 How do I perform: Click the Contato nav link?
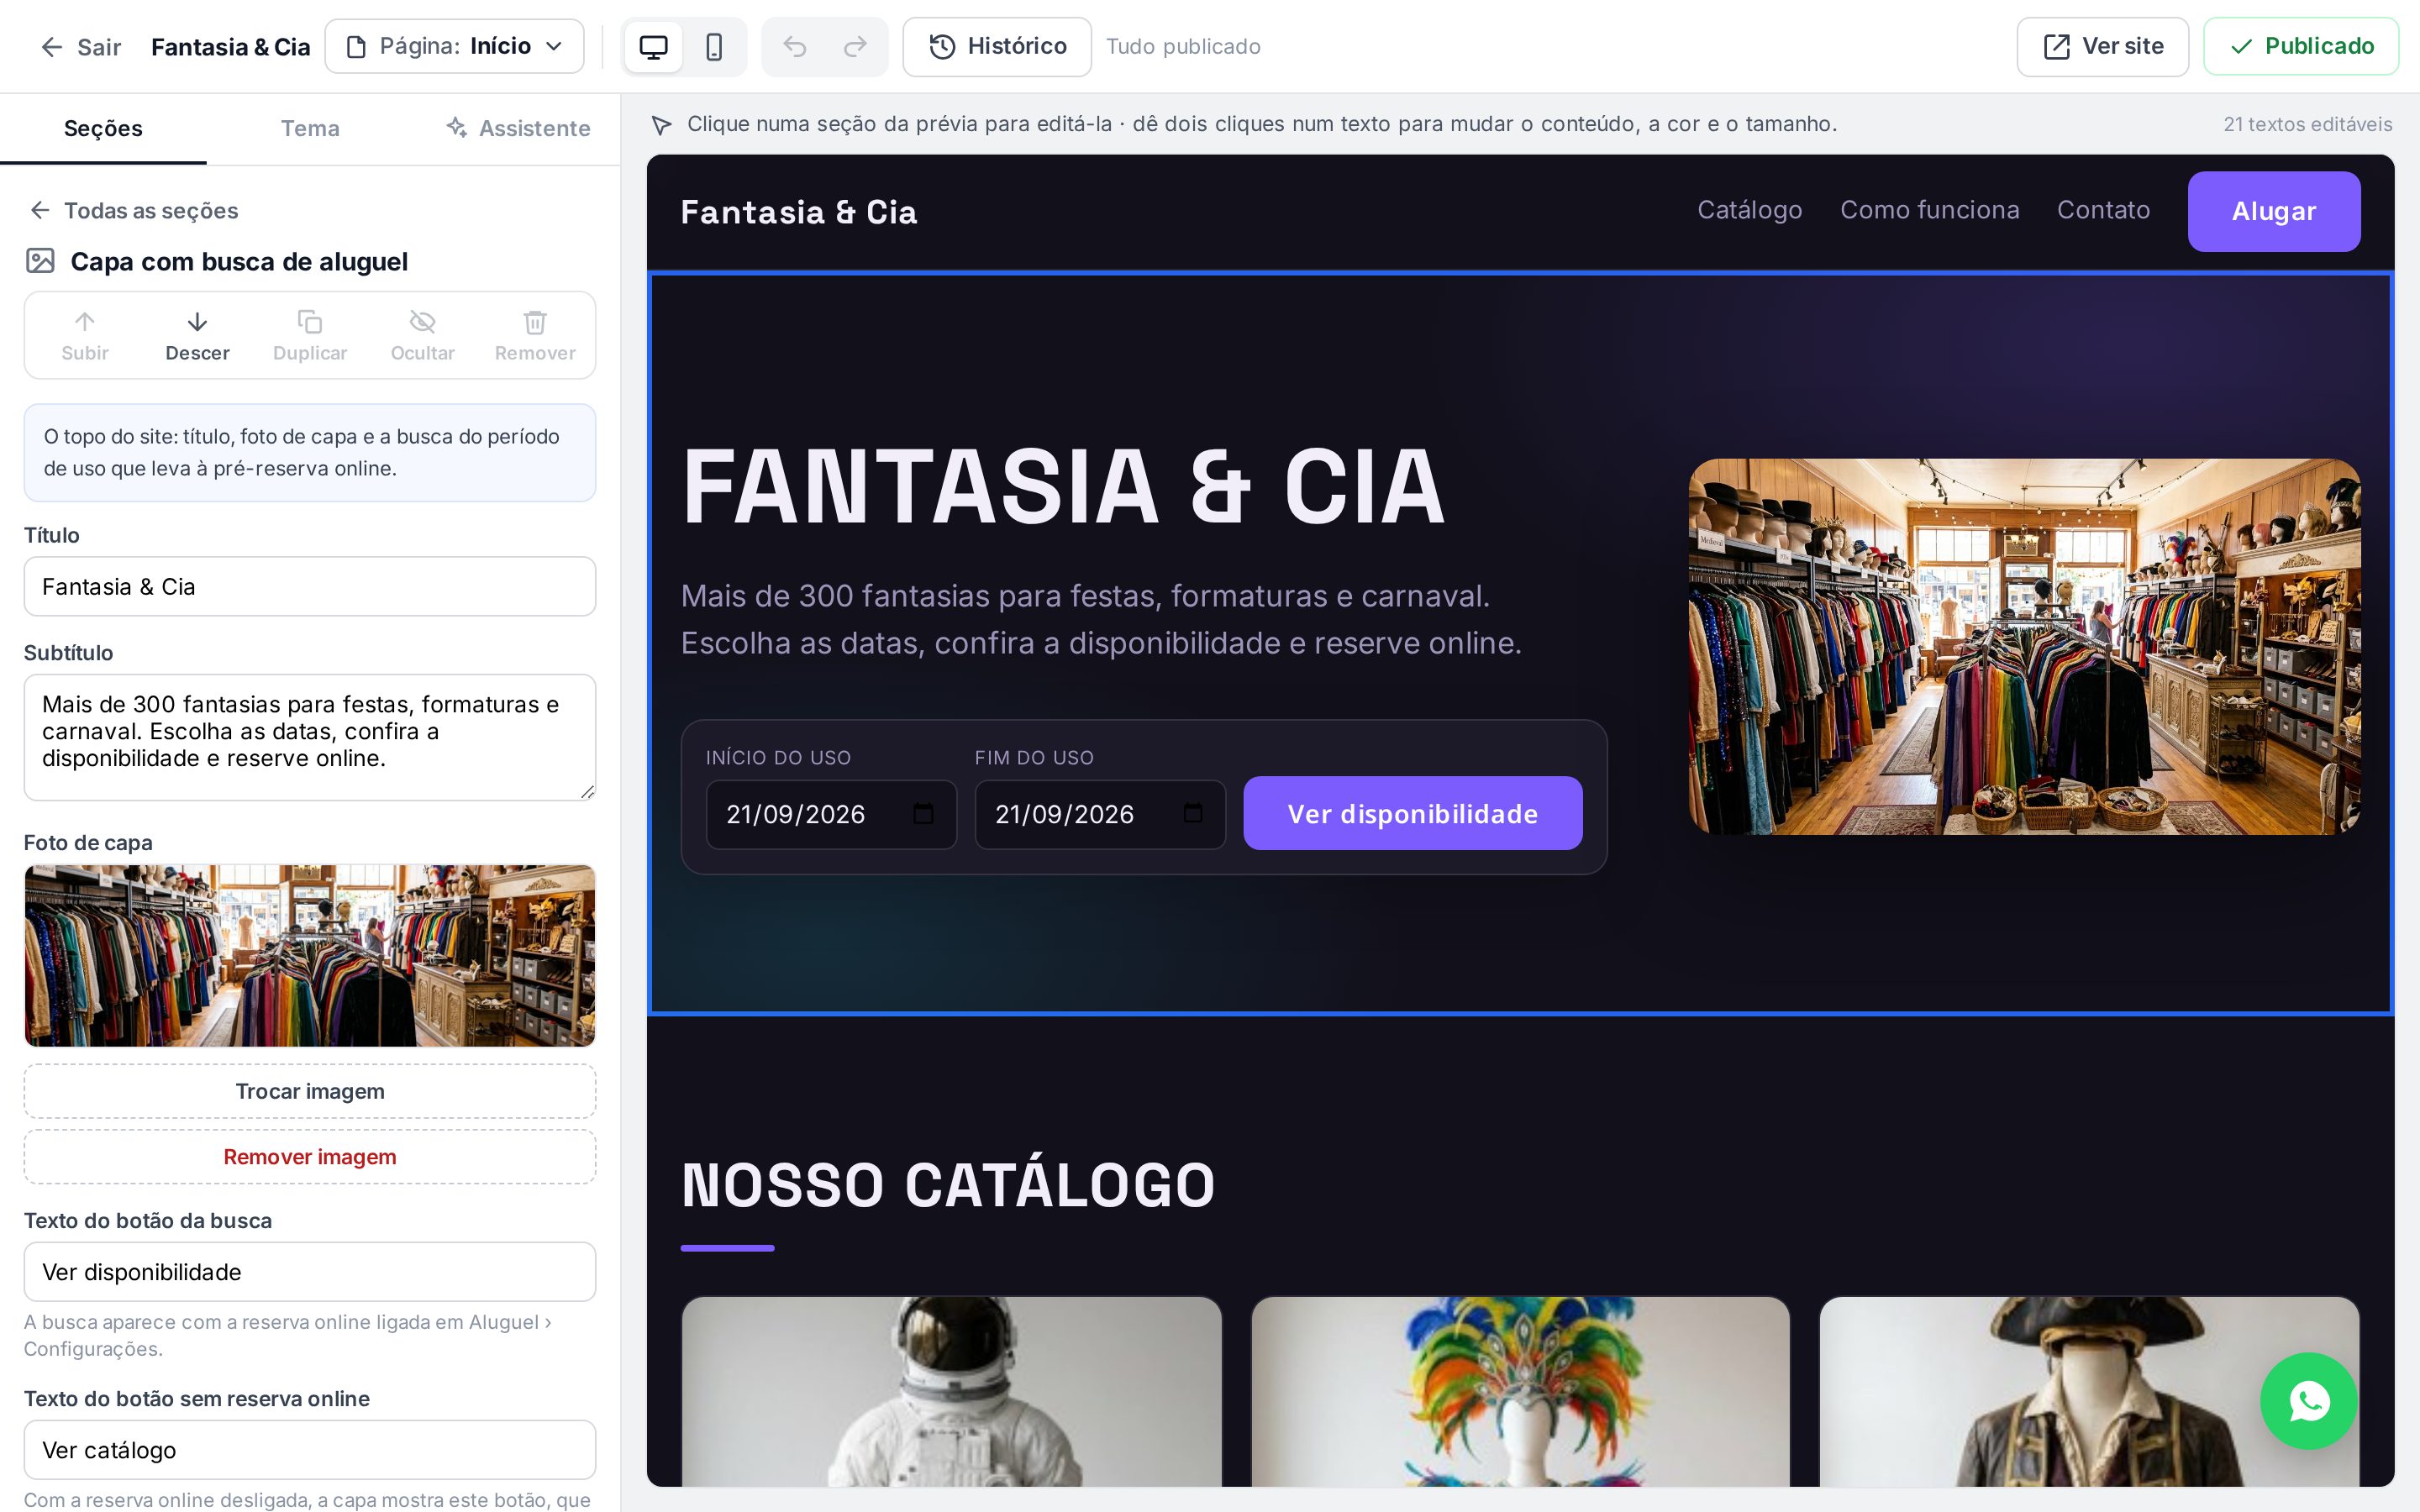click(x=2103, y=210)
